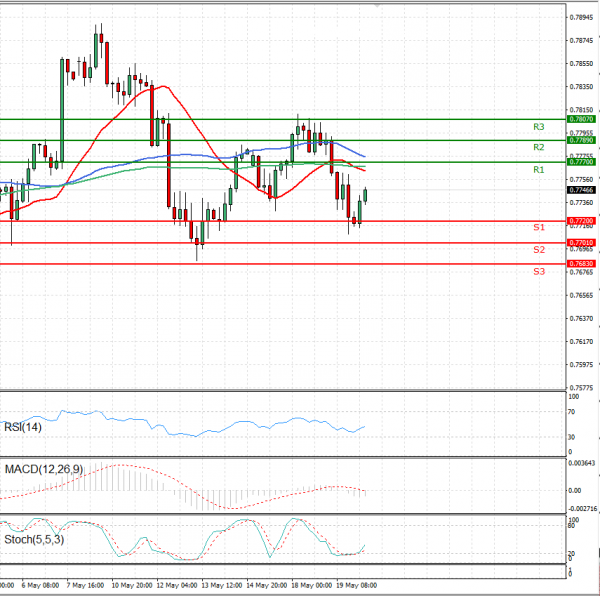Click the 0.75975 price axis value
Image resolution: width=600 pixels, height=596 pixels.
pyautogui.click(x=581, y=365)
